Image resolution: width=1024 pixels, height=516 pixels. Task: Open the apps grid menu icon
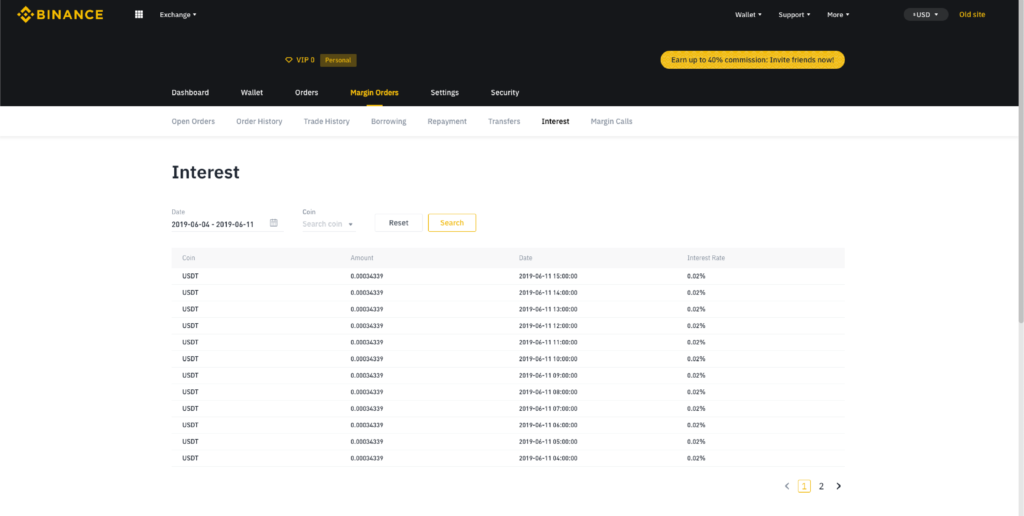coord(138,15)
